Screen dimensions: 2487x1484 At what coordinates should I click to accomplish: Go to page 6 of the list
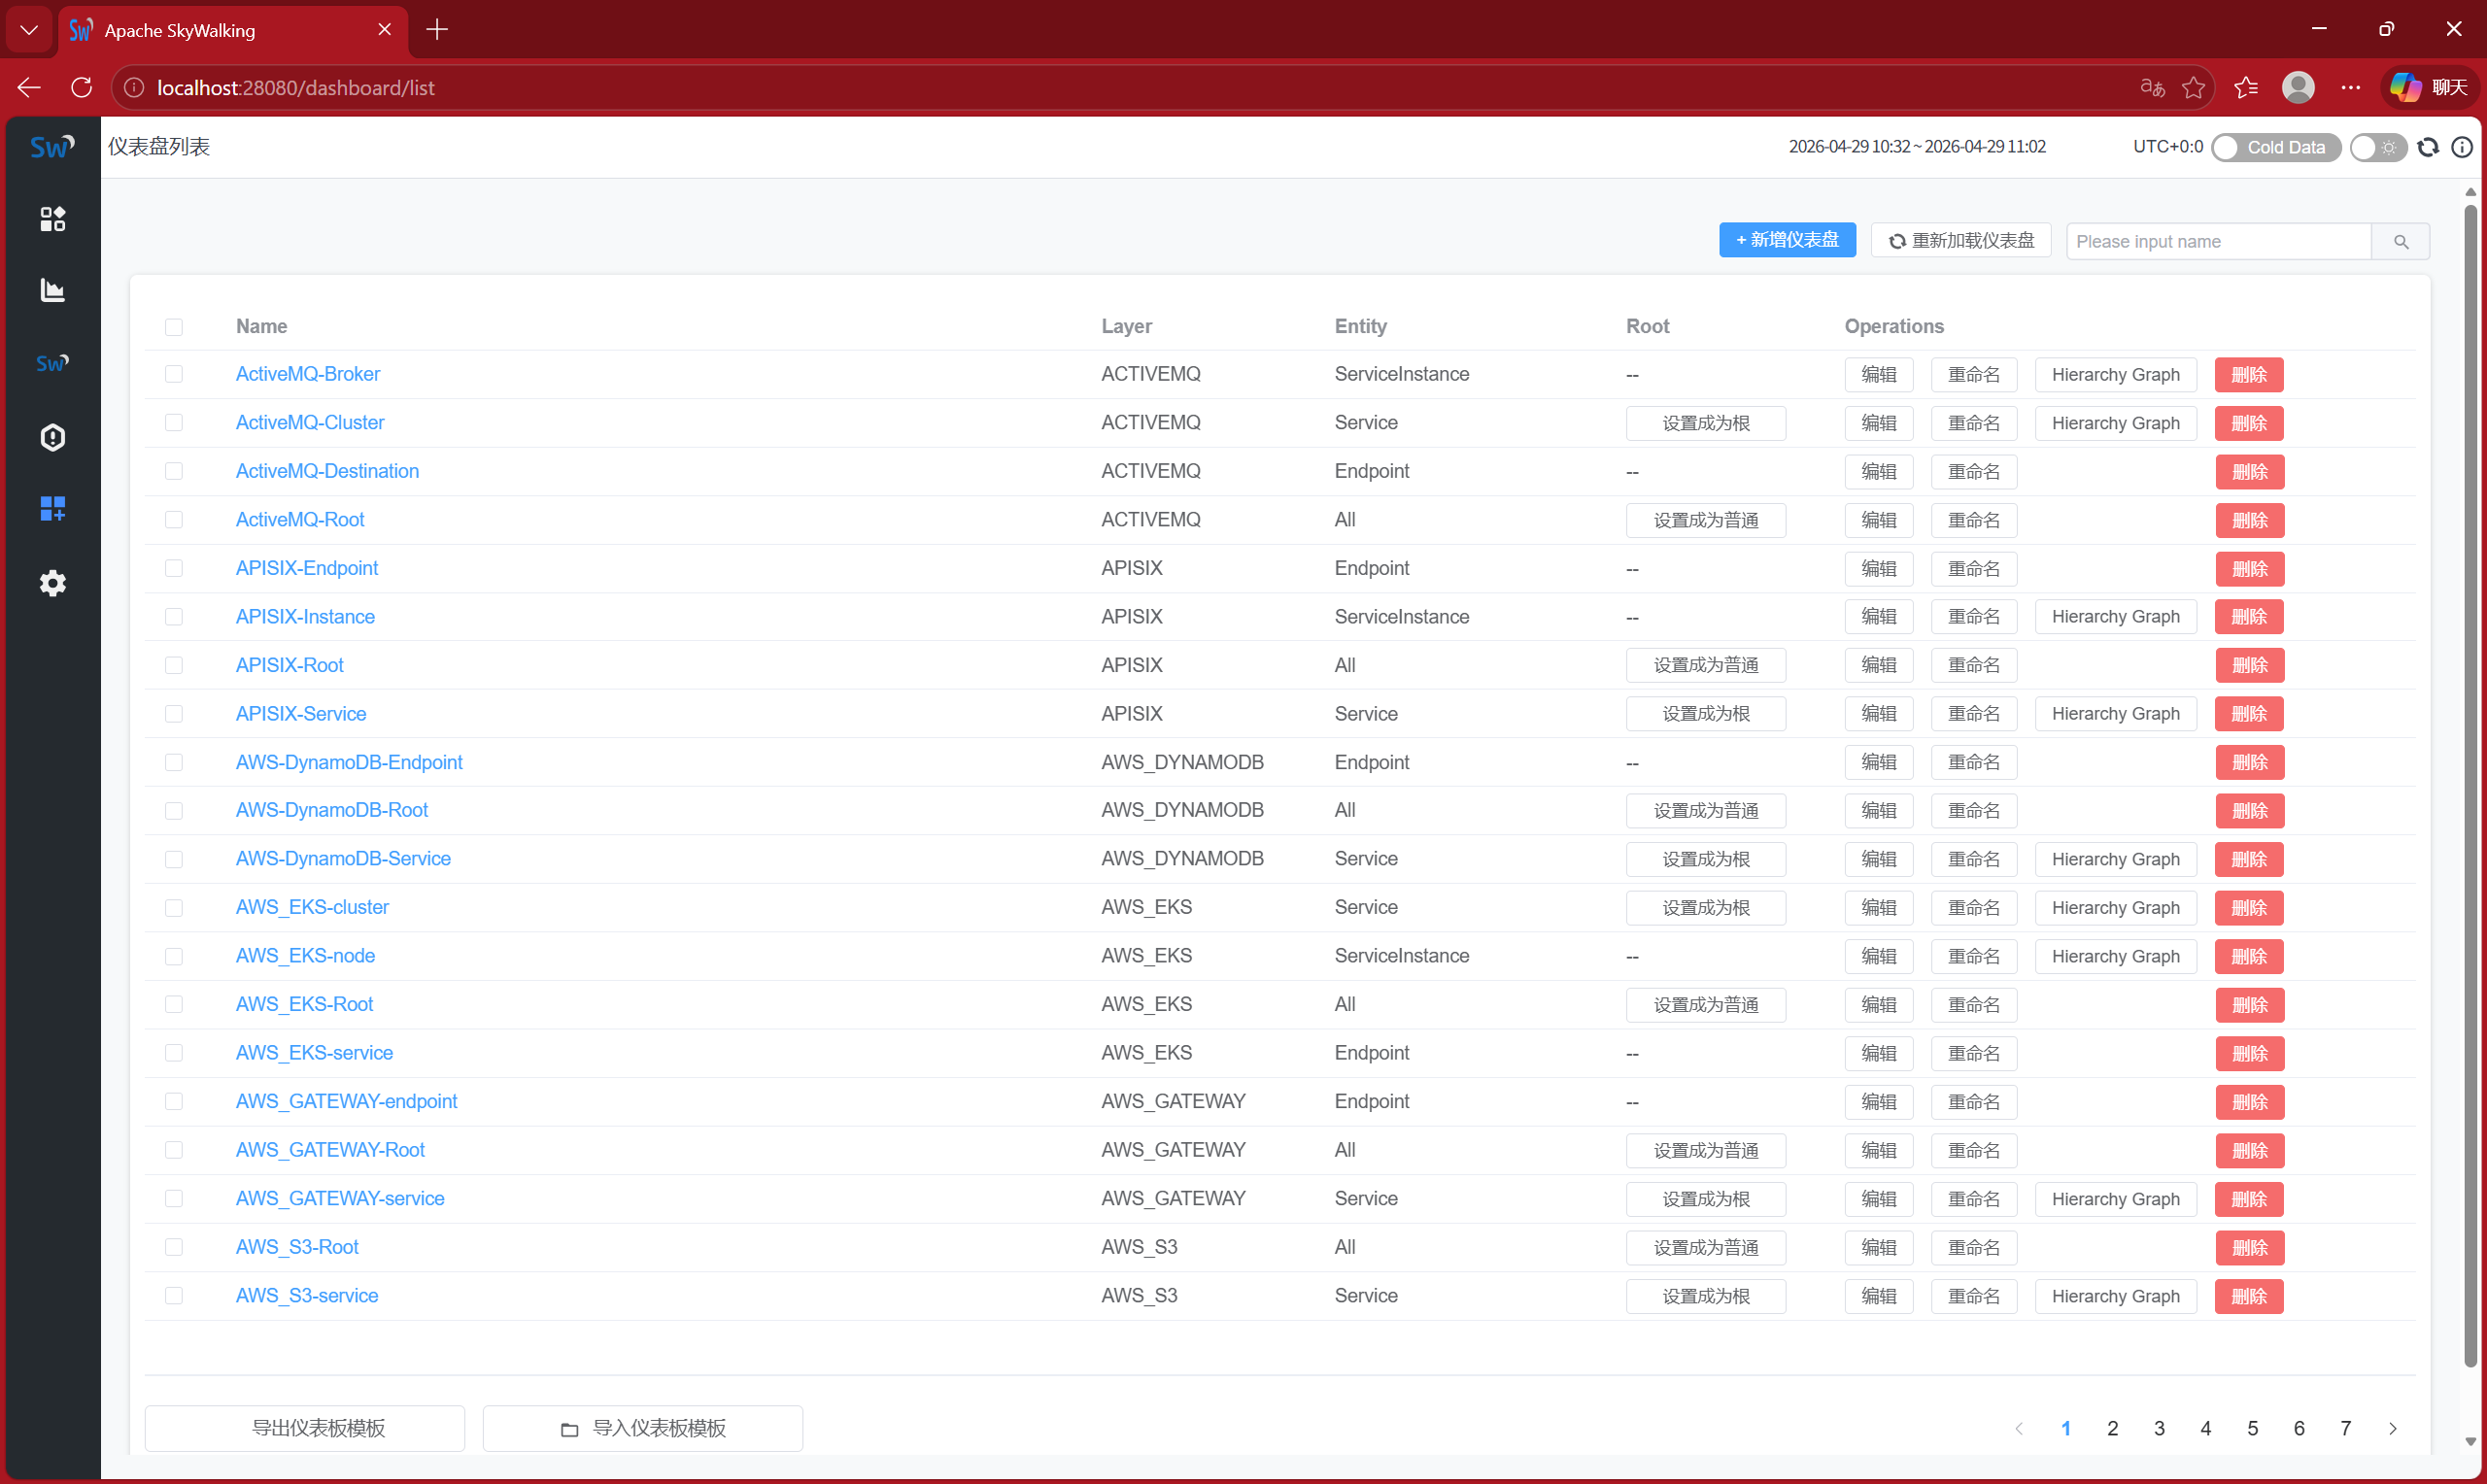coord(2300,1429)
